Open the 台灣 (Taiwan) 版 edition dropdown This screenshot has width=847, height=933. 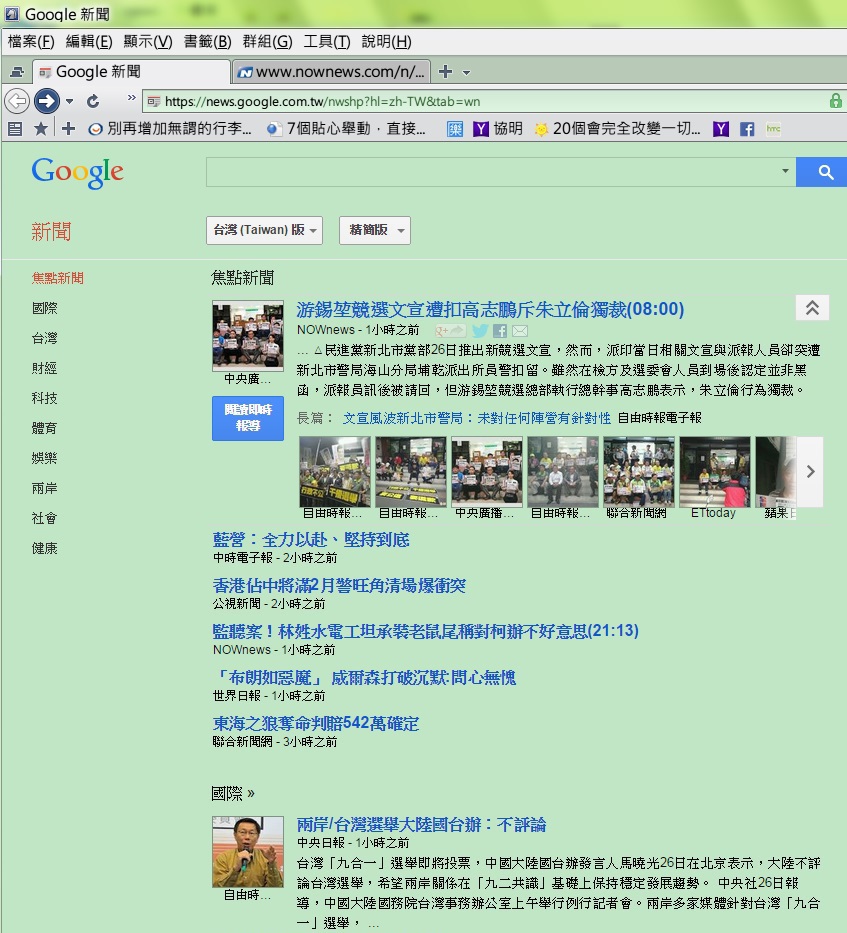(x=264, y=230)
